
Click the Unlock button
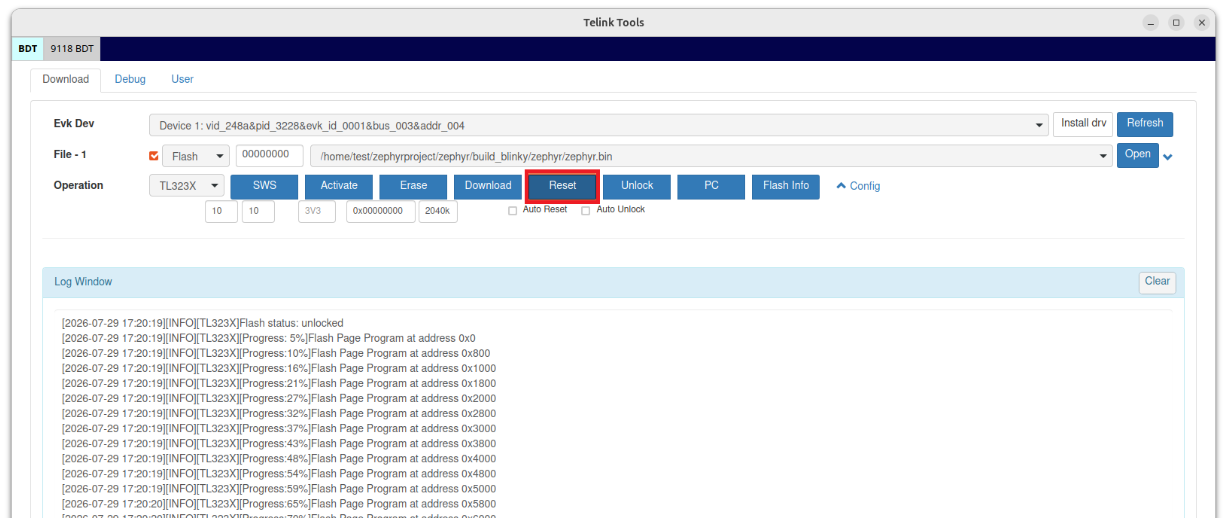tap(637, 186)
